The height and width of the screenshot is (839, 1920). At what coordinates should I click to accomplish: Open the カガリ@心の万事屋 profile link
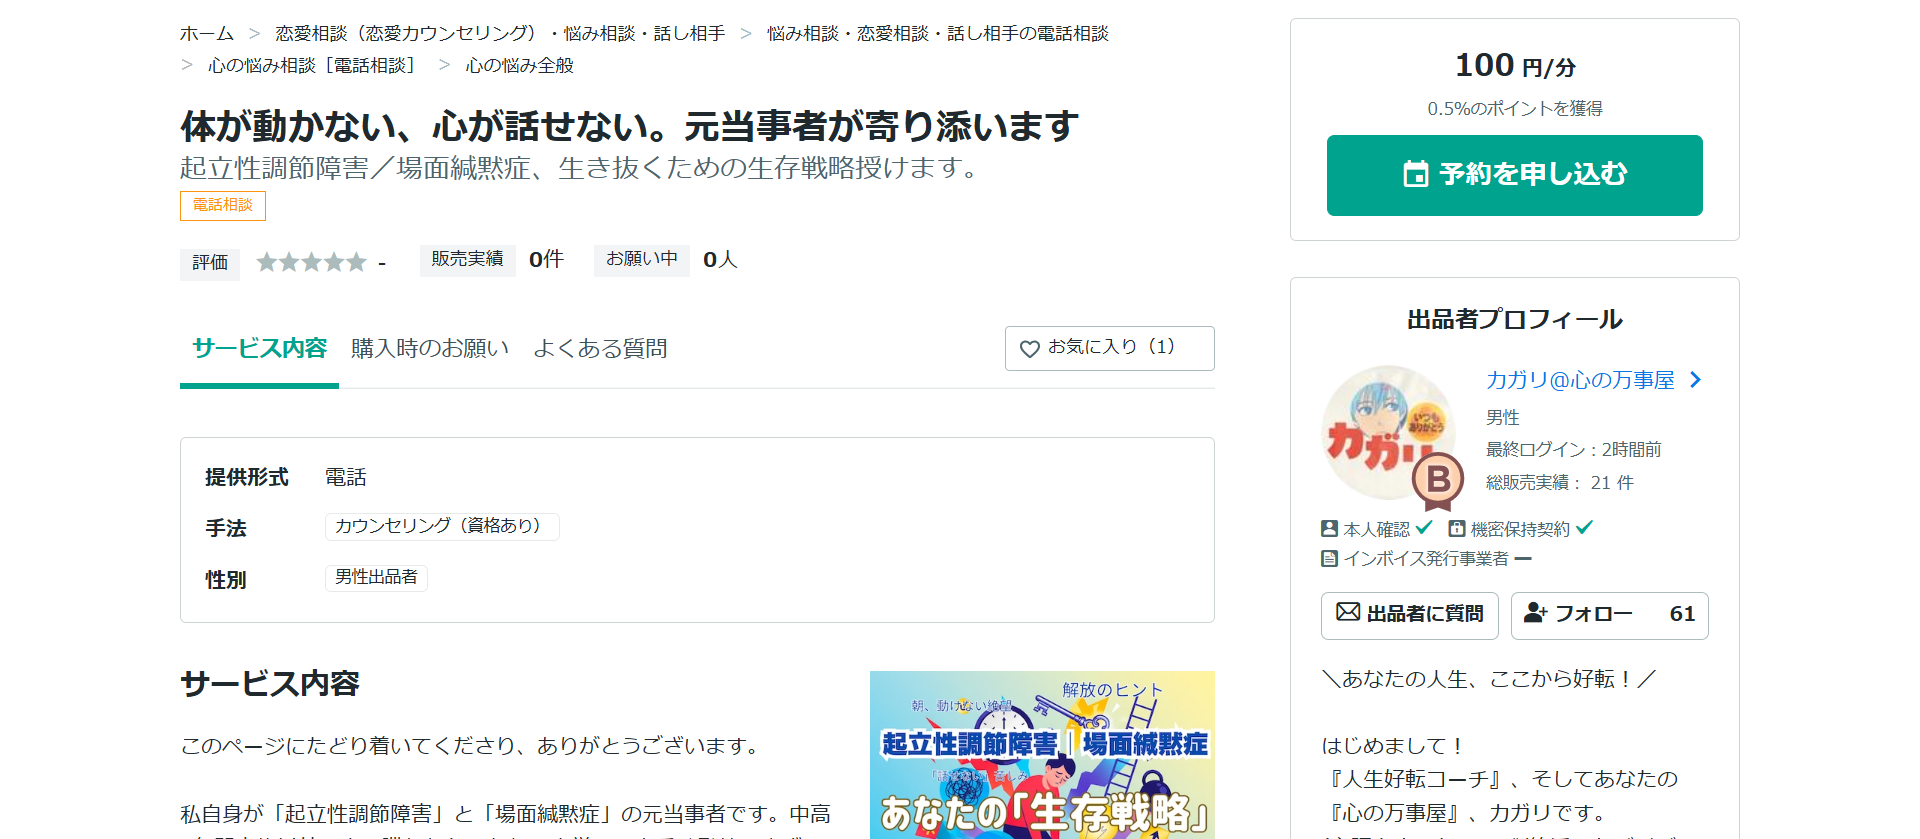coord(1579,380)
